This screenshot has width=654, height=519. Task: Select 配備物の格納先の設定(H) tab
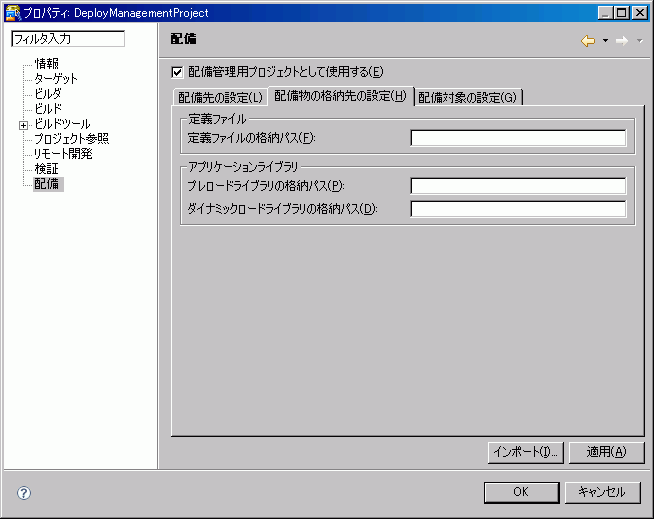click(x=341, y=96)
